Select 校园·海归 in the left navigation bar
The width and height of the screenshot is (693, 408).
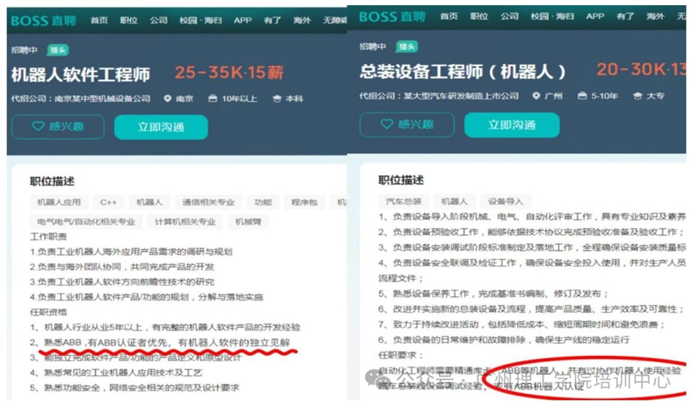tap(198, 20)
